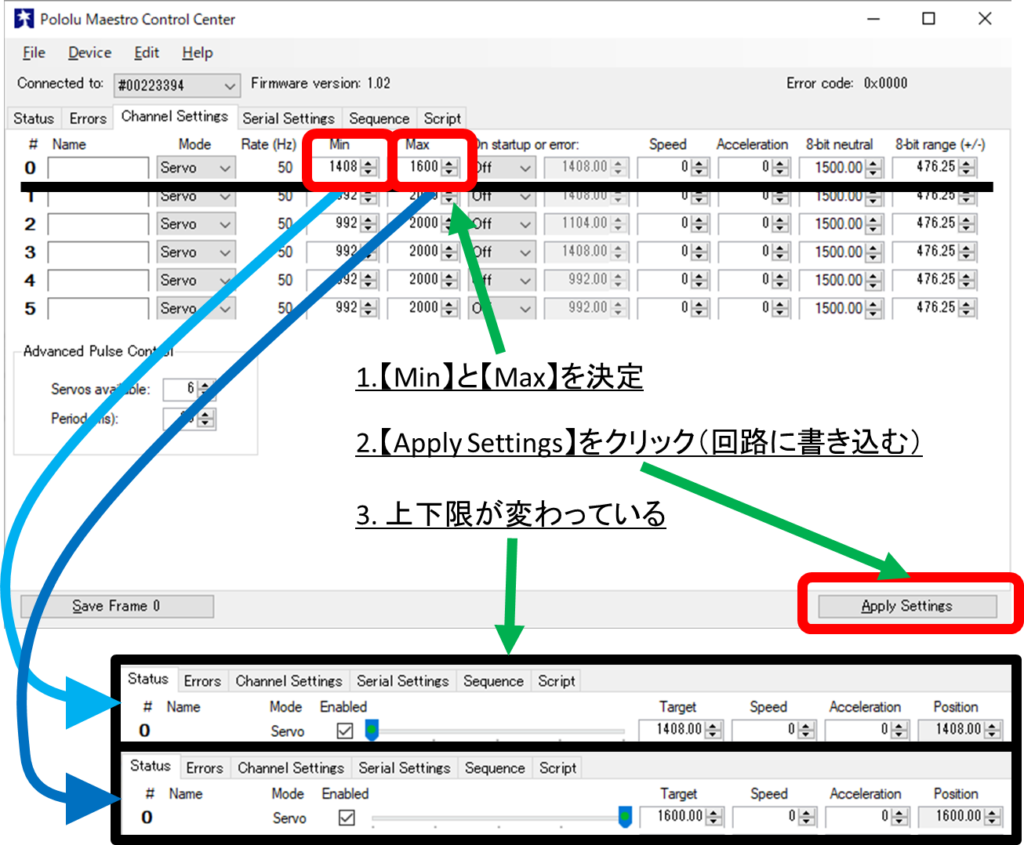
Task: Click the Max box for channel 3
Action: pyautogui.click(x=423, y=251)
